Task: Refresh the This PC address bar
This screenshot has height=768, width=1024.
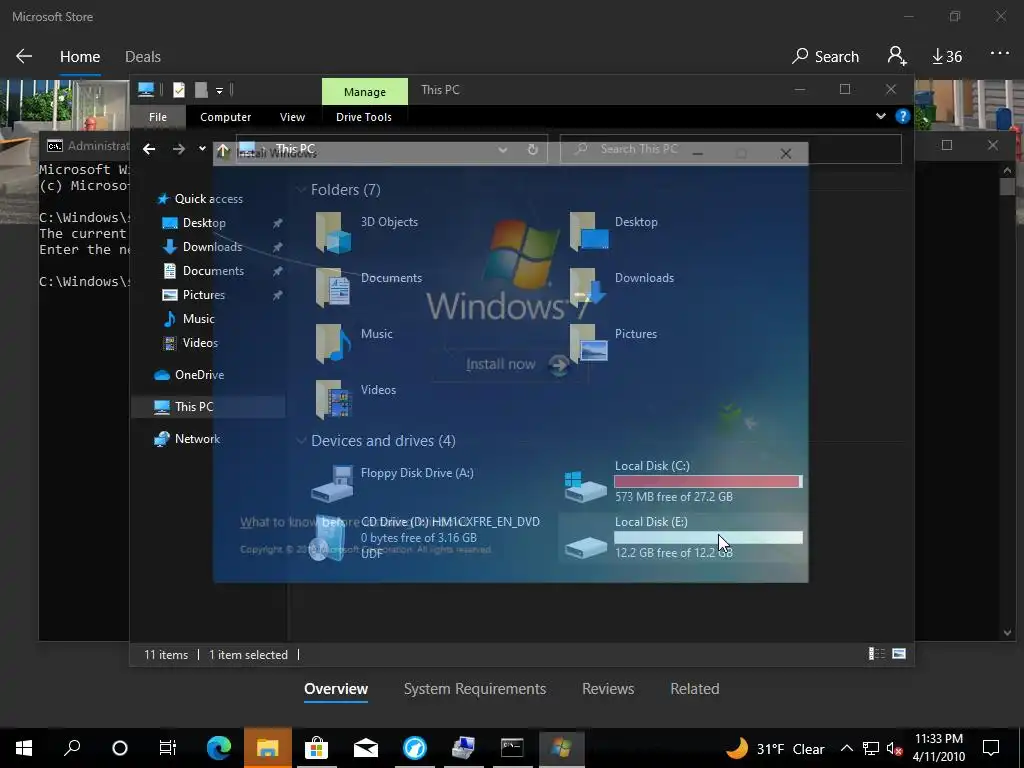Action: pyautogui.click(x=532, y=150)
